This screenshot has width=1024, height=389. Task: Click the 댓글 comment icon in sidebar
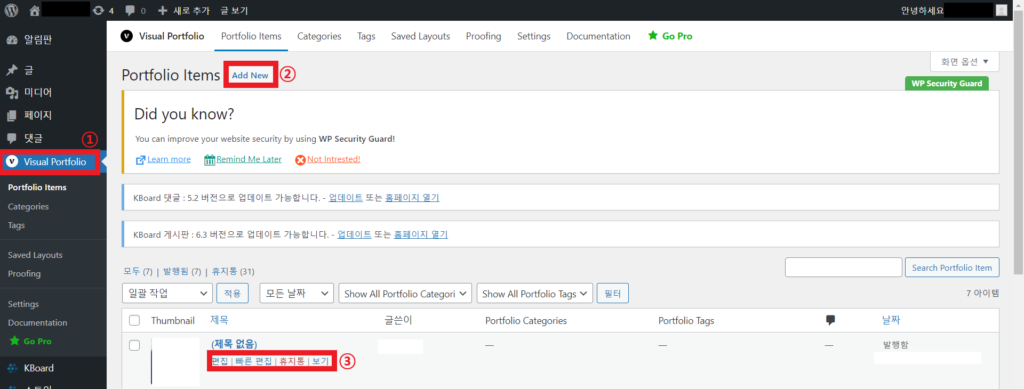pyautogui.click(x=12, y=138)
